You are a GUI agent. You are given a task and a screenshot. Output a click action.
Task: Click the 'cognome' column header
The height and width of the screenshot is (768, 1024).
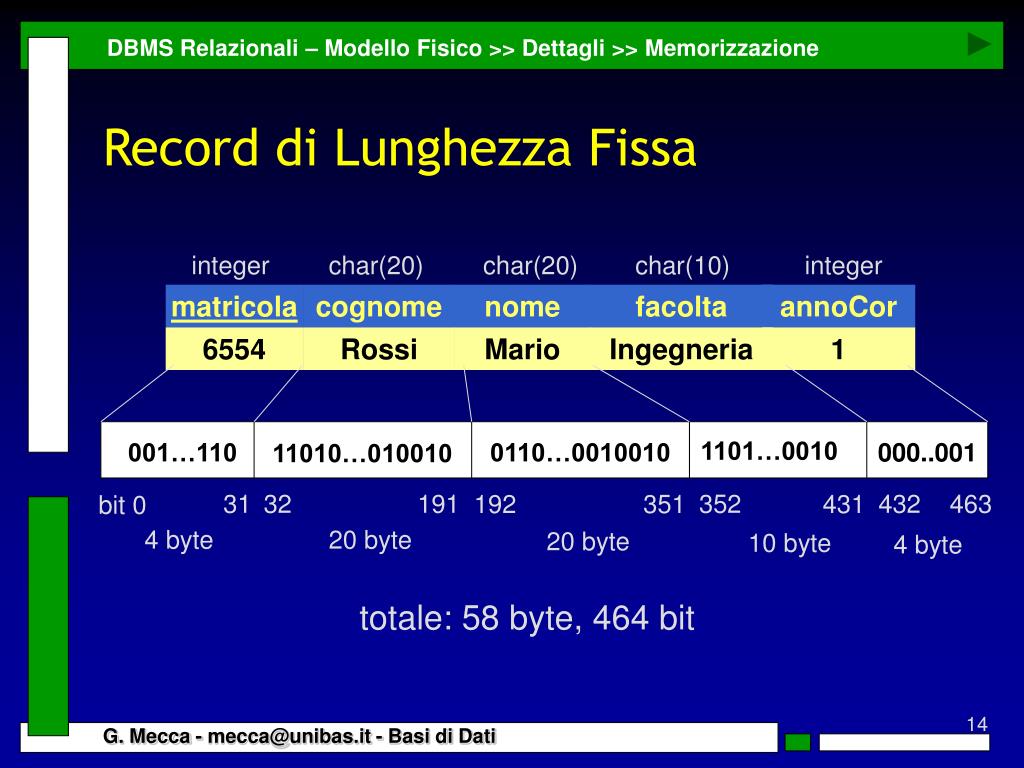pos(379,307)
